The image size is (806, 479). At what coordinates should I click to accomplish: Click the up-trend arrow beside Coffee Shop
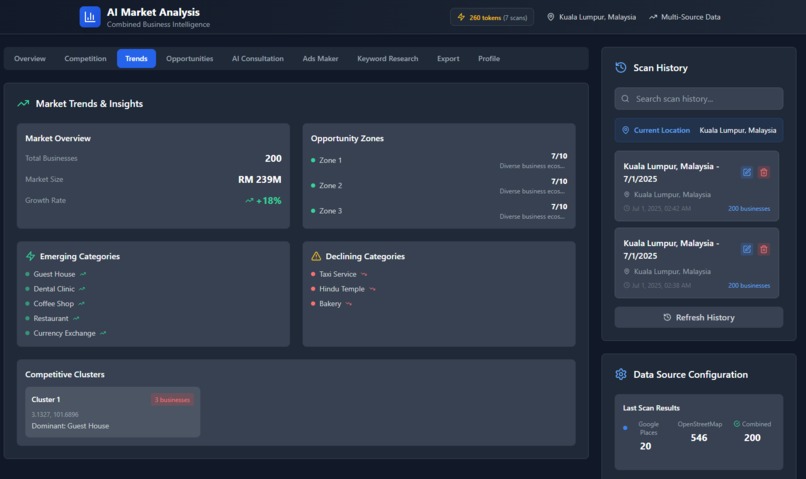click(x=82, y=304)
